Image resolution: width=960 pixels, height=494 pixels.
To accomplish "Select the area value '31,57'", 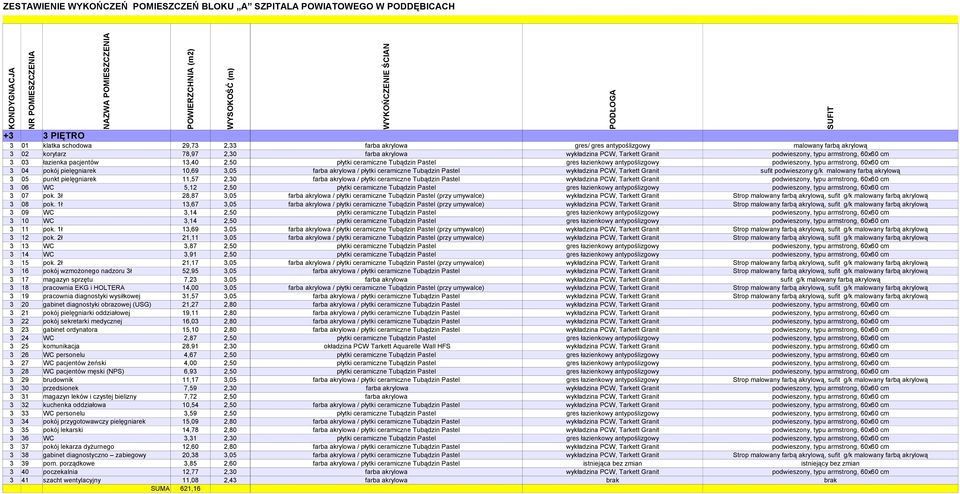I will tap(190, 296).
